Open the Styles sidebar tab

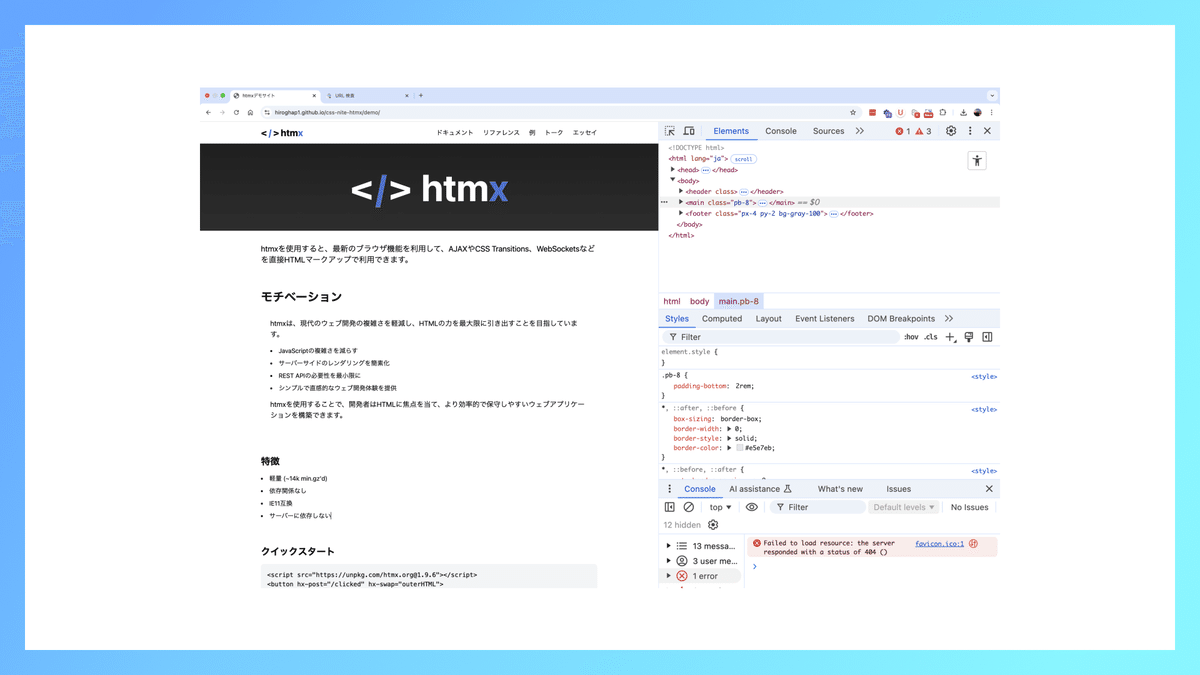677,319
